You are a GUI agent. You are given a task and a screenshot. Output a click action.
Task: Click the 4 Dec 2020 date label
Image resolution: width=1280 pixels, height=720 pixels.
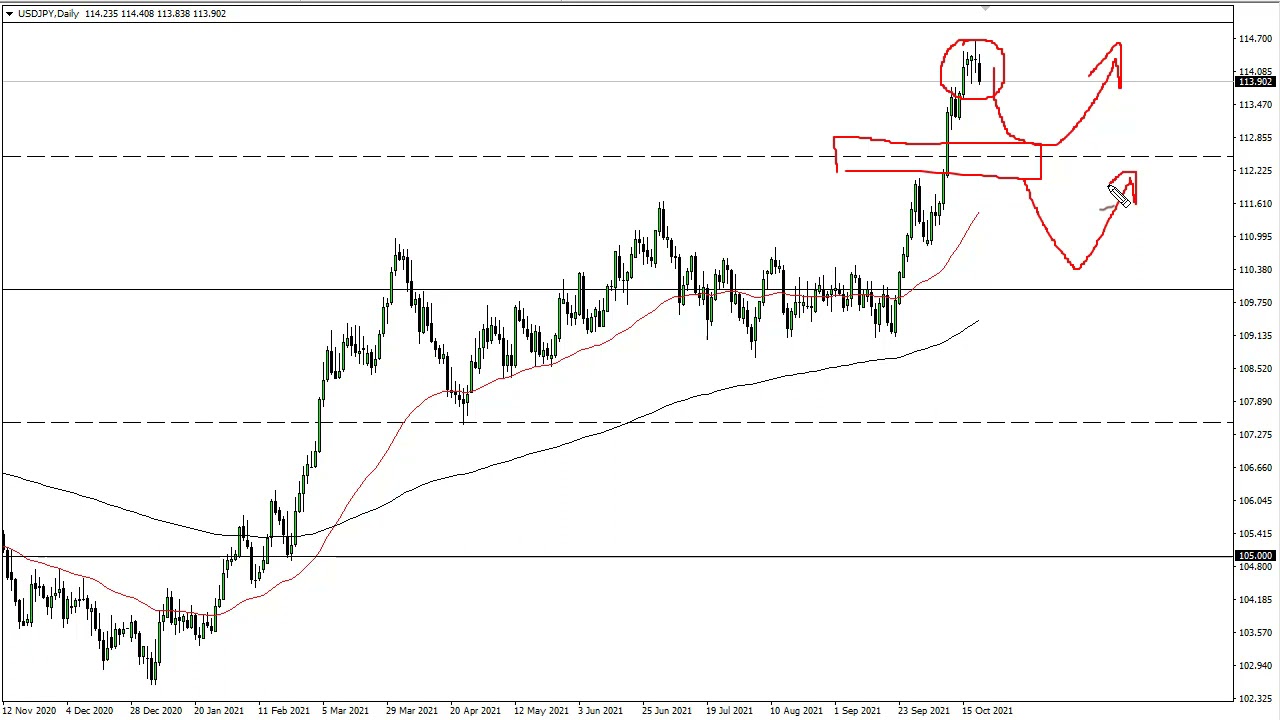(x=90, y=711)
